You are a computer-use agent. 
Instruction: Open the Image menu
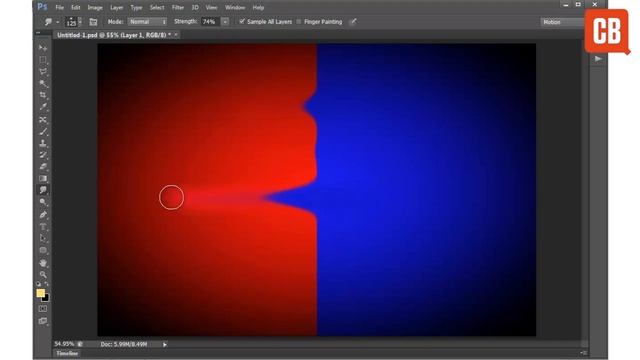tap(95, 7)
